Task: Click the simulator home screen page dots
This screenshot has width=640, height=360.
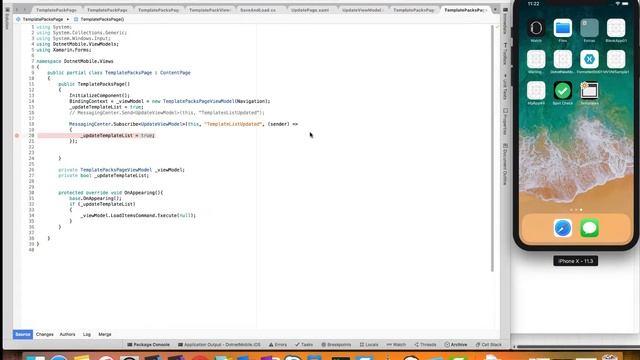Action: click(x=576, y=210)
